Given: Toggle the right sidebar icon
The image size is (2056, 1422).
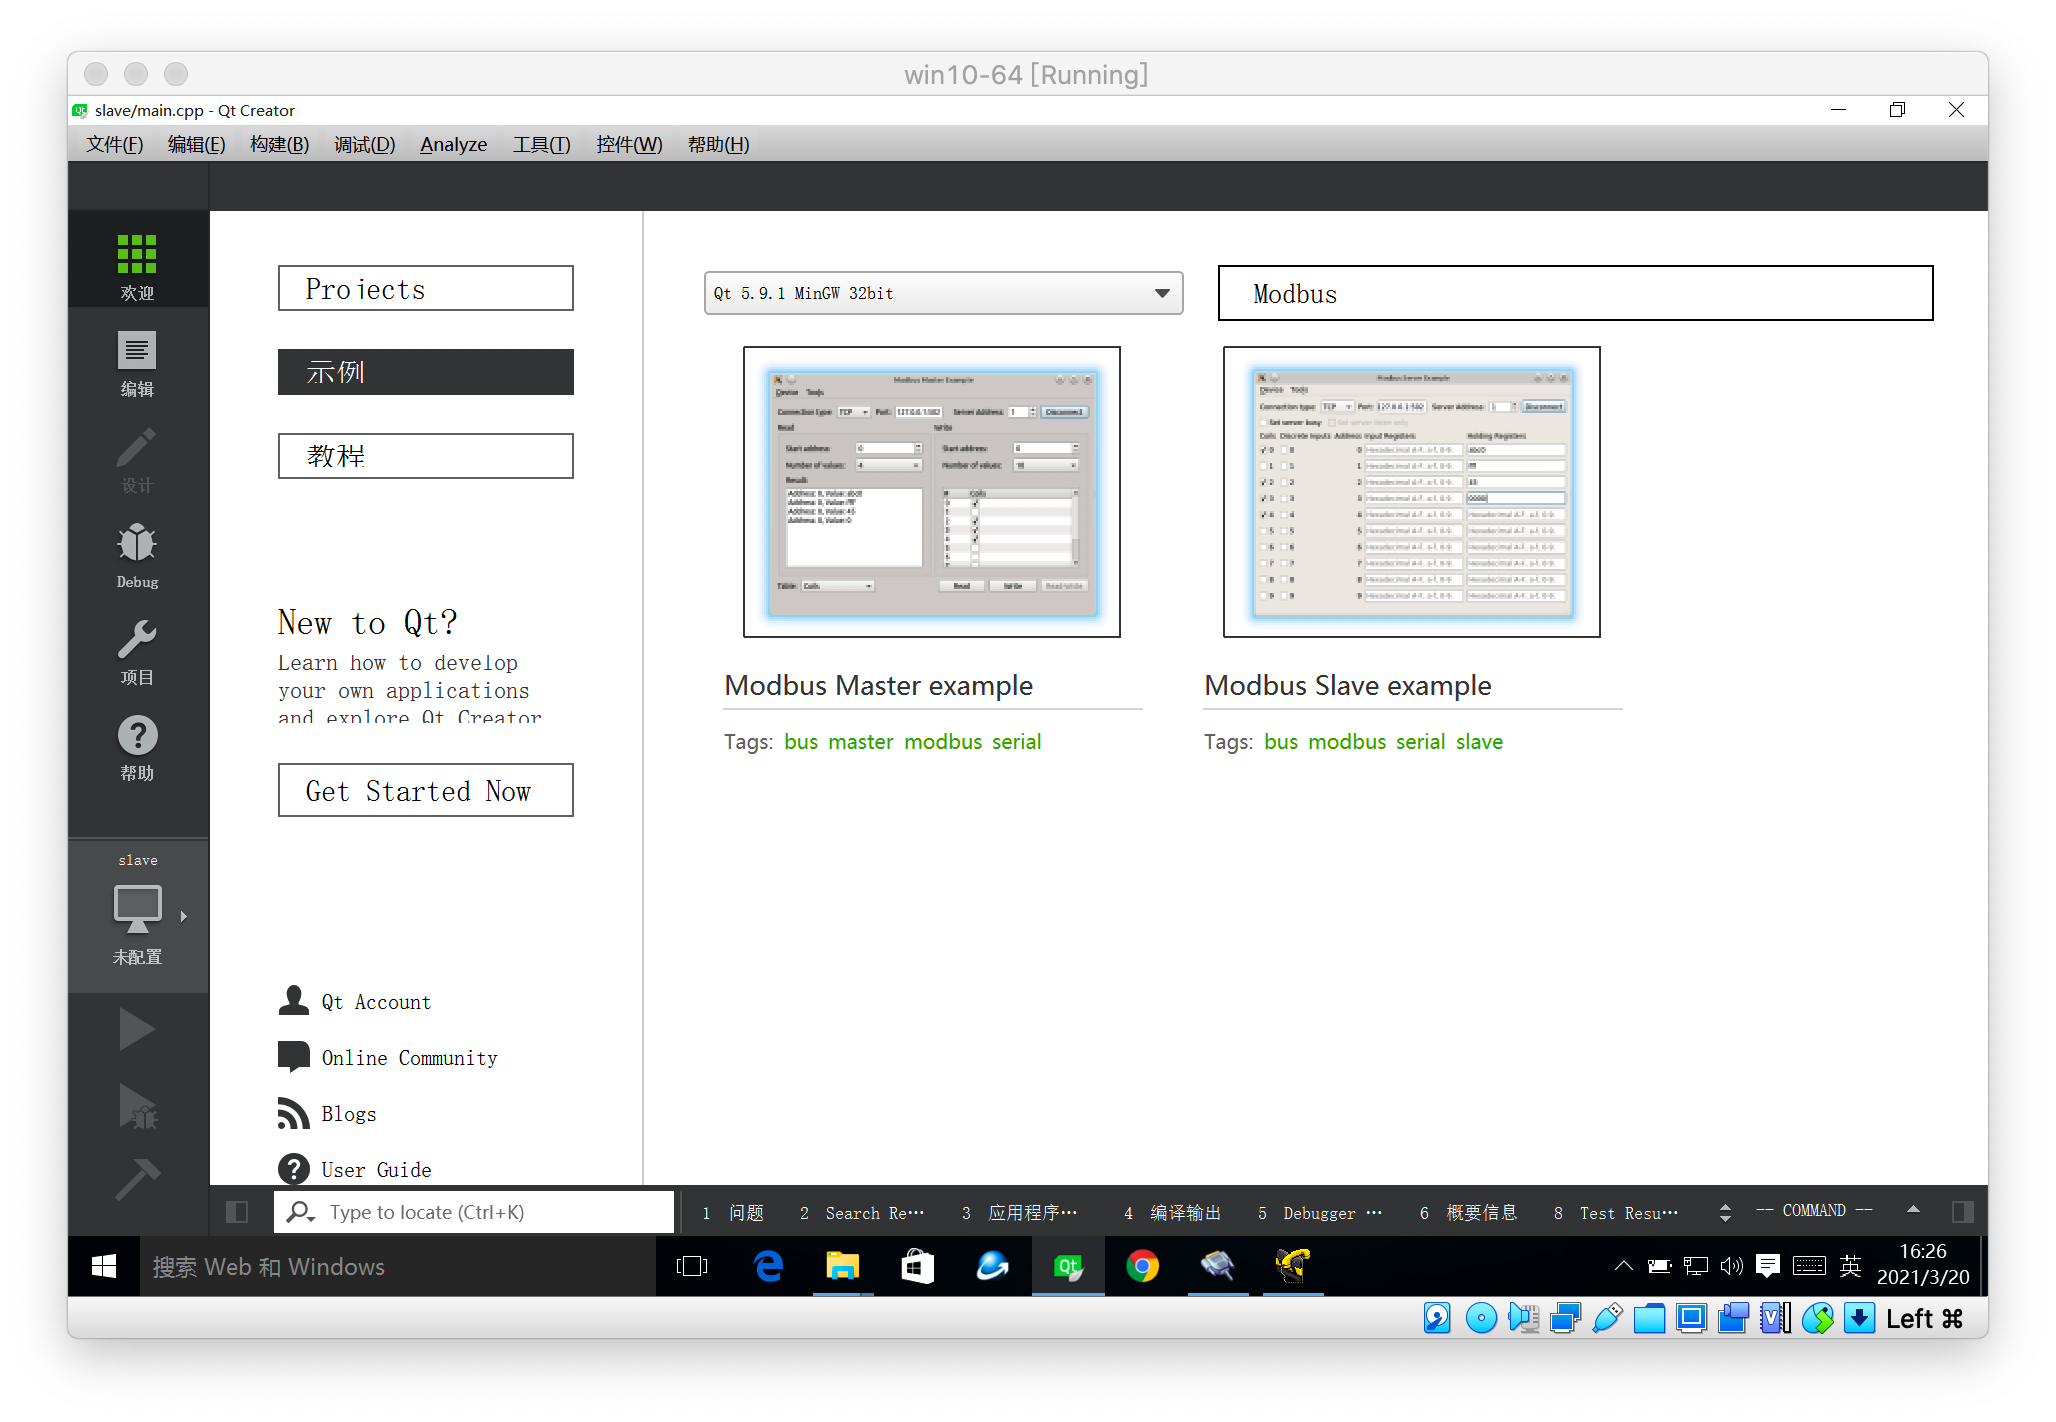Looking at the screenshot, I should (x=1963, y=1212).
